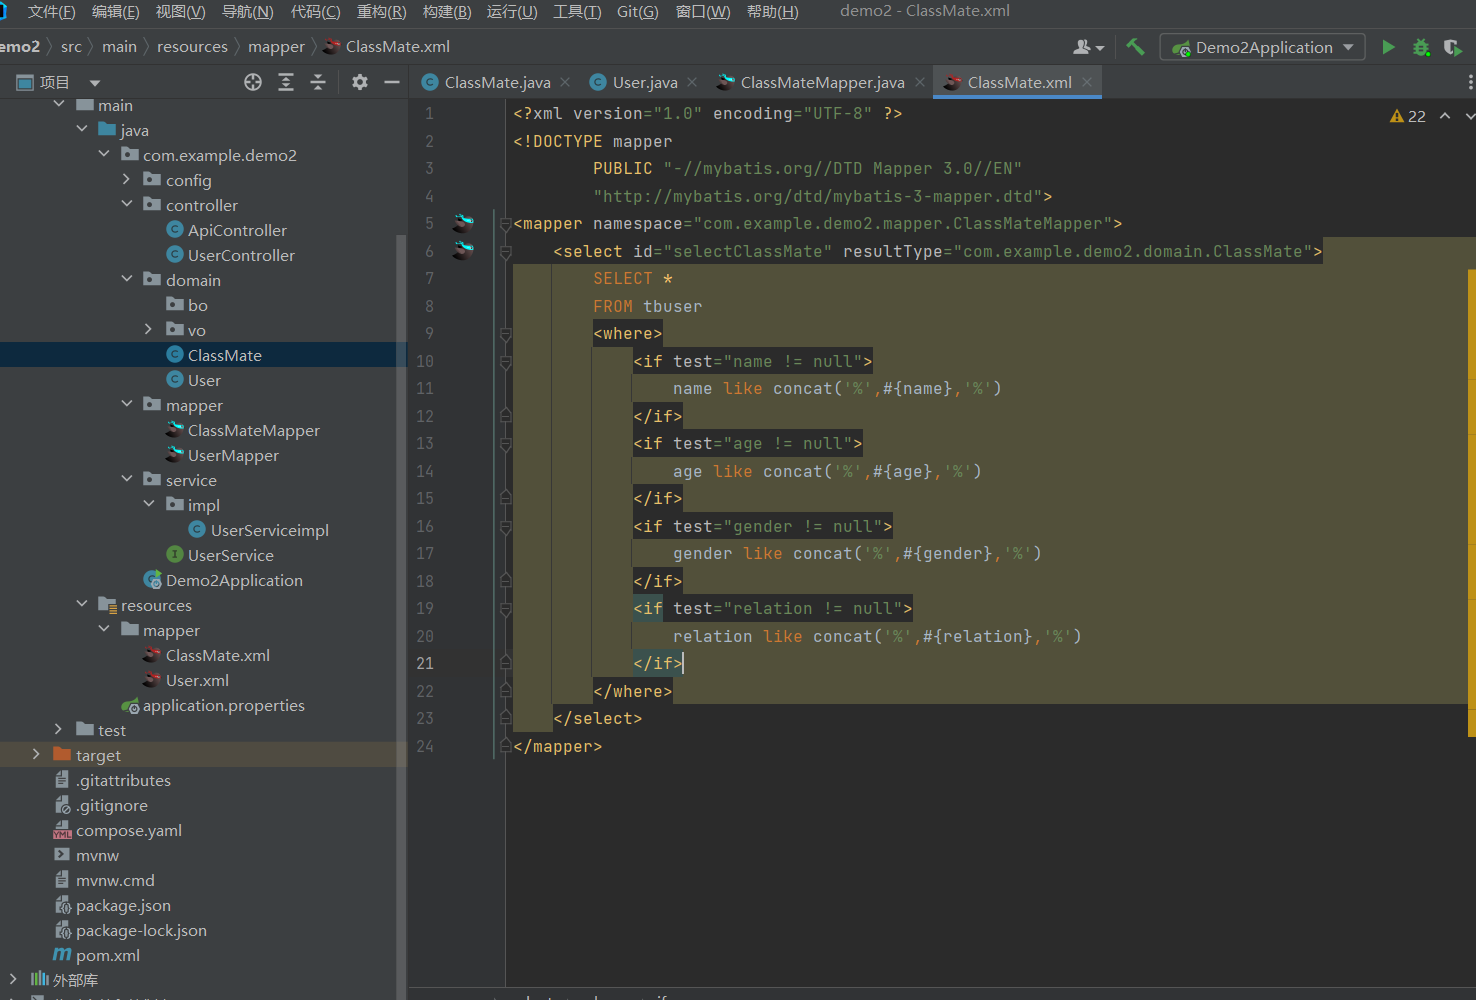The width and height of the screenshot is (1476, 1000).
Task: Open the 编辑(E) menu
Action: pos(116,11)
